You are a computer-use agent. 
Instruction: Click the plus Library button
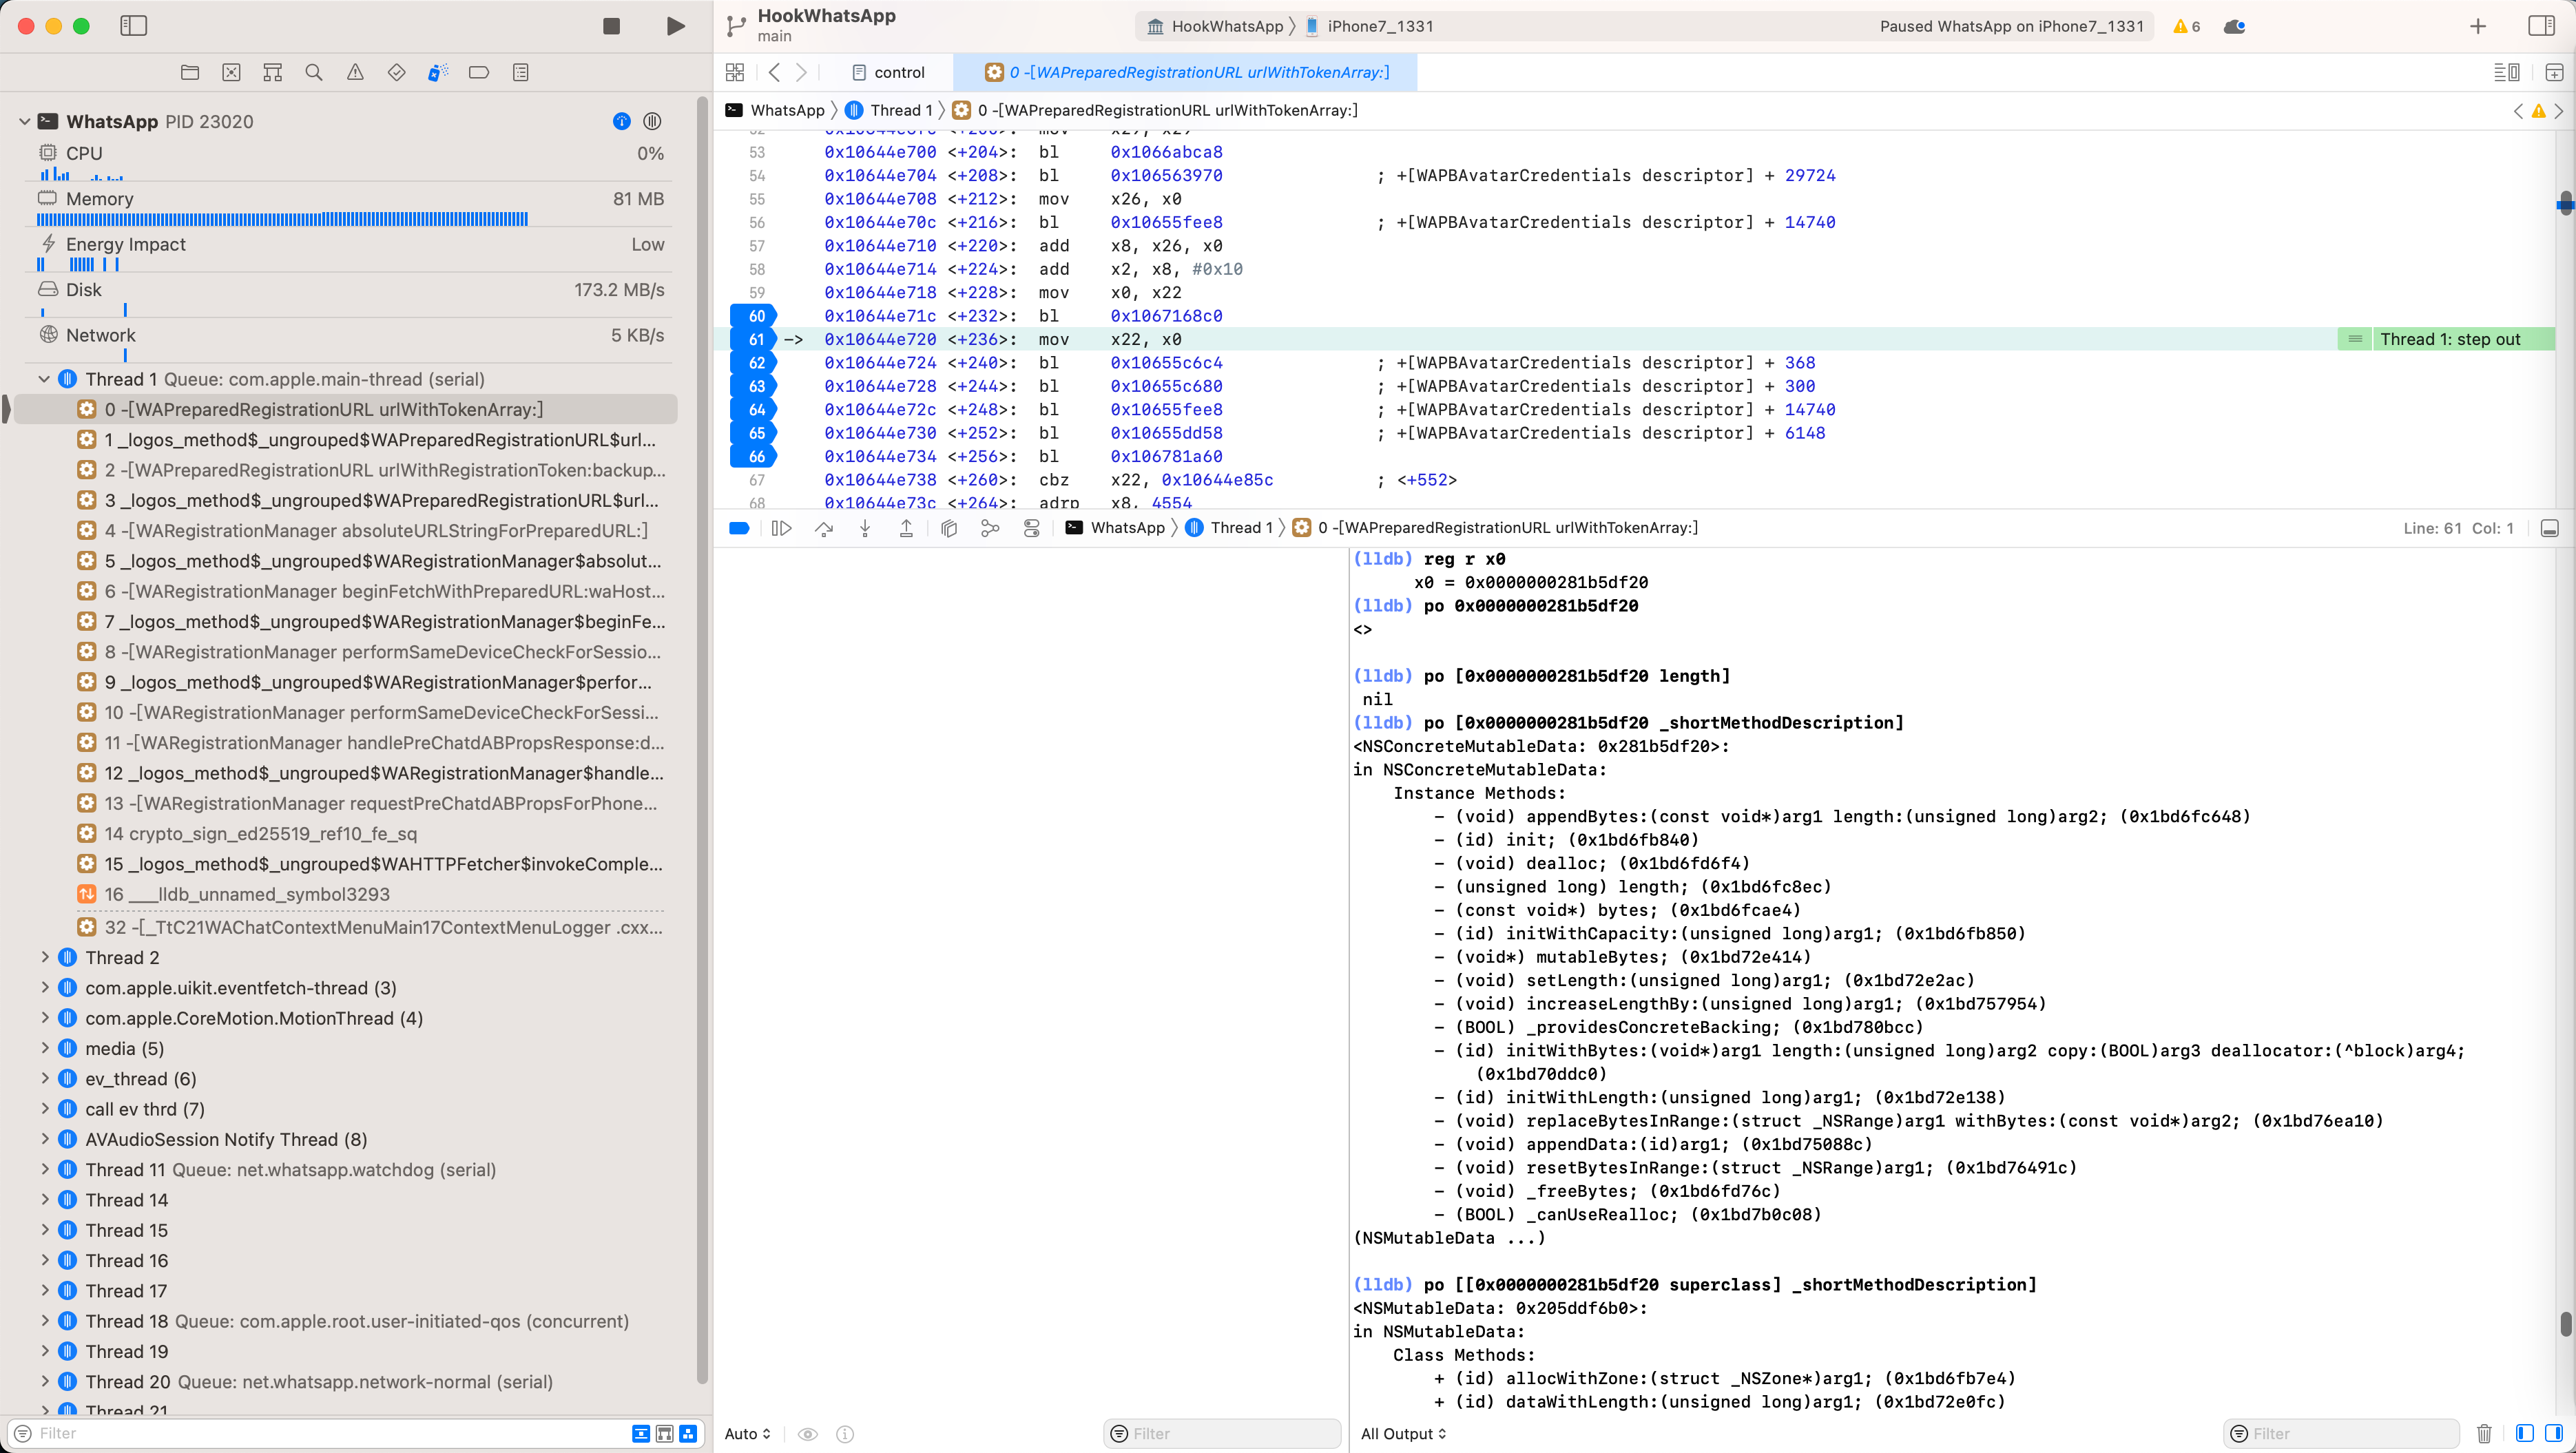[x=2478, y=26]
